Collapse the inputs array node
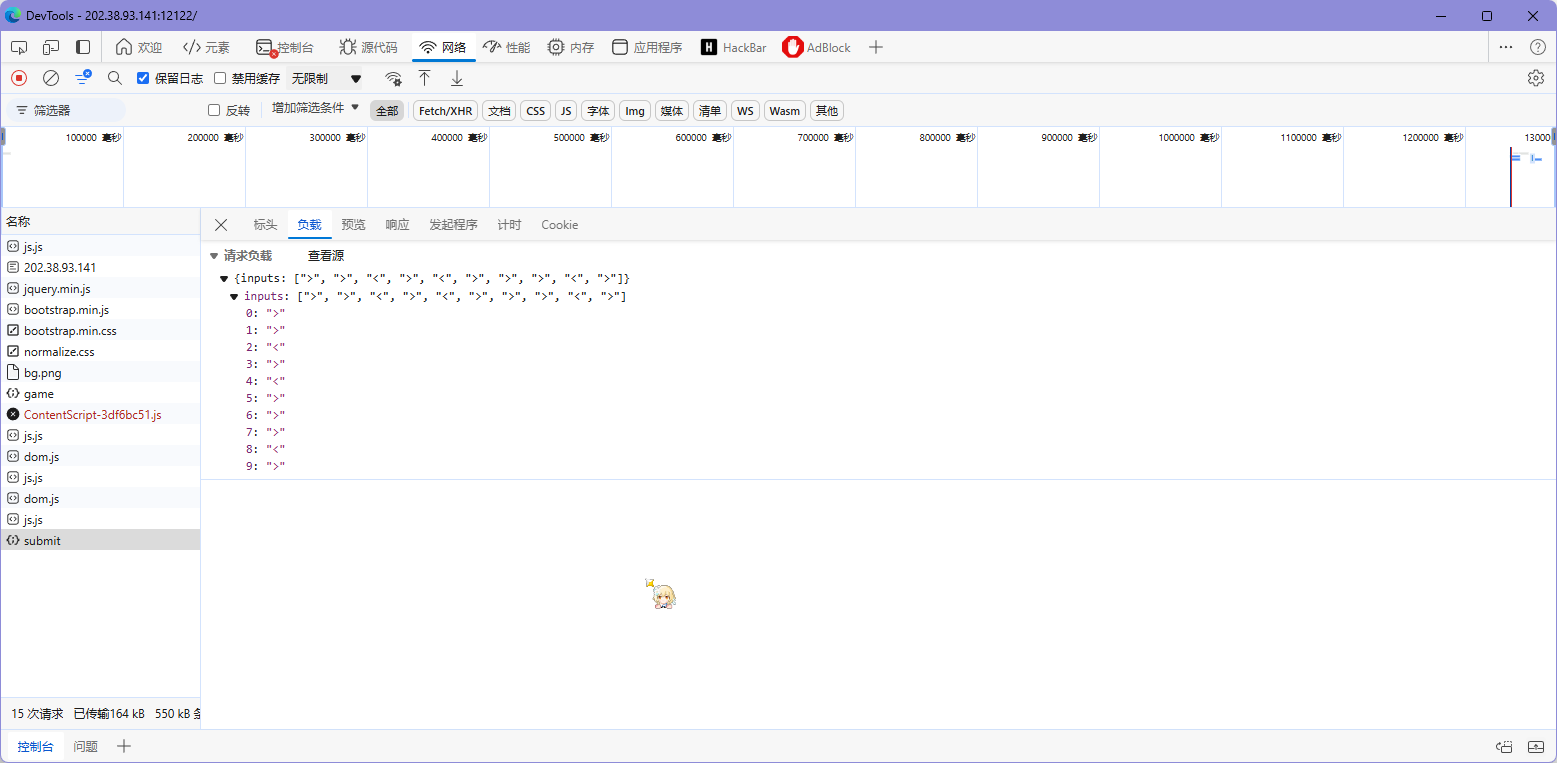1557x763 pixels. [x=235, y=297]
